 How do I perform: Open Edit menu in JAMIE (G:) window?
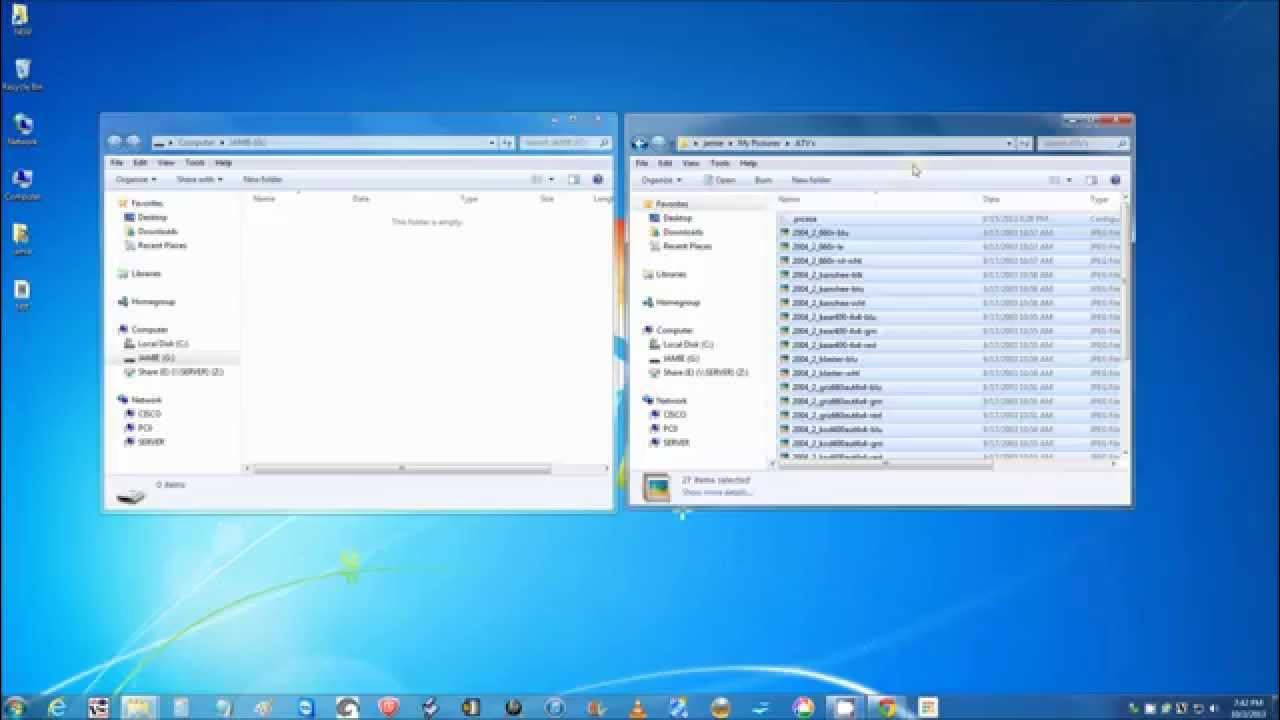(140, 162)
